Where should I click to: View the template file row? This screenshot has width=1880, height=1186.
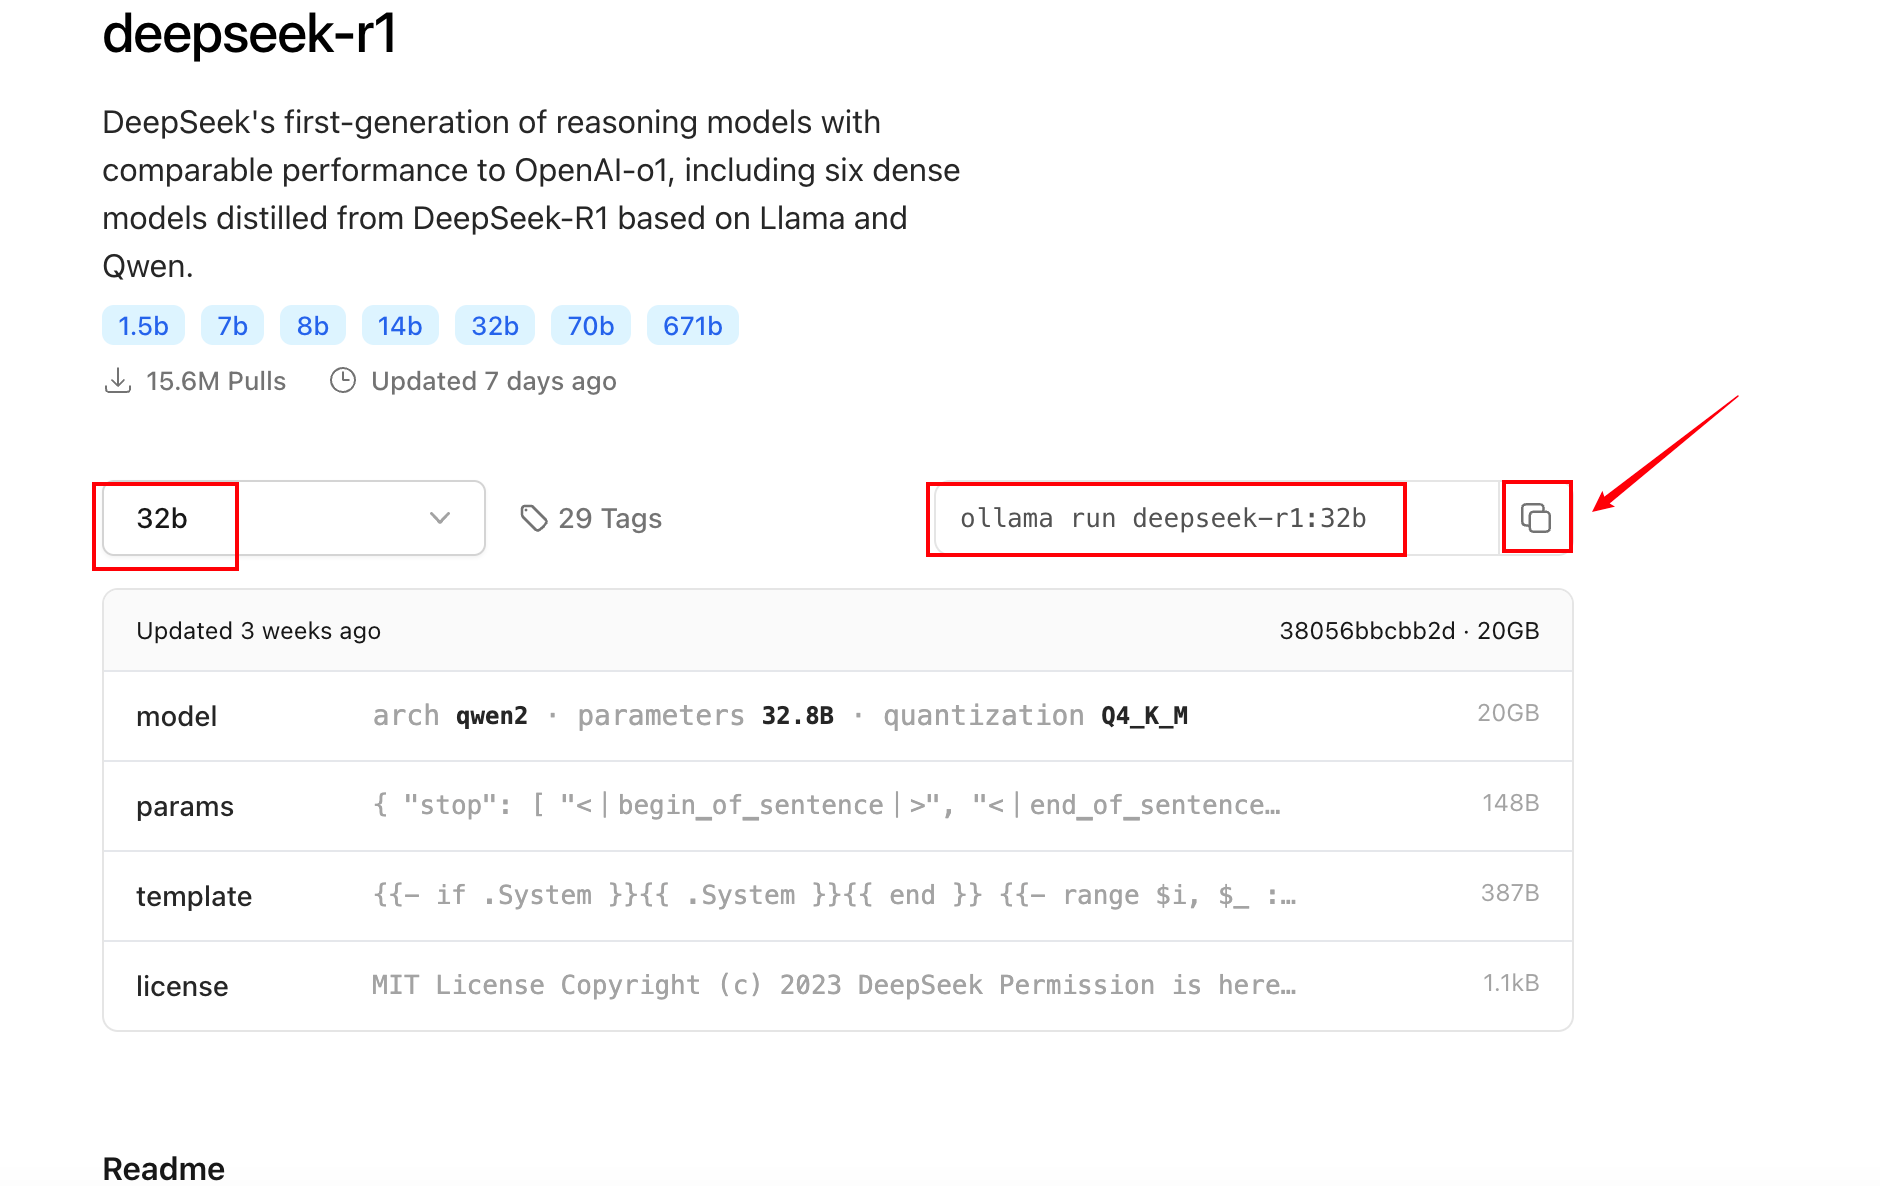click(837, 896)
